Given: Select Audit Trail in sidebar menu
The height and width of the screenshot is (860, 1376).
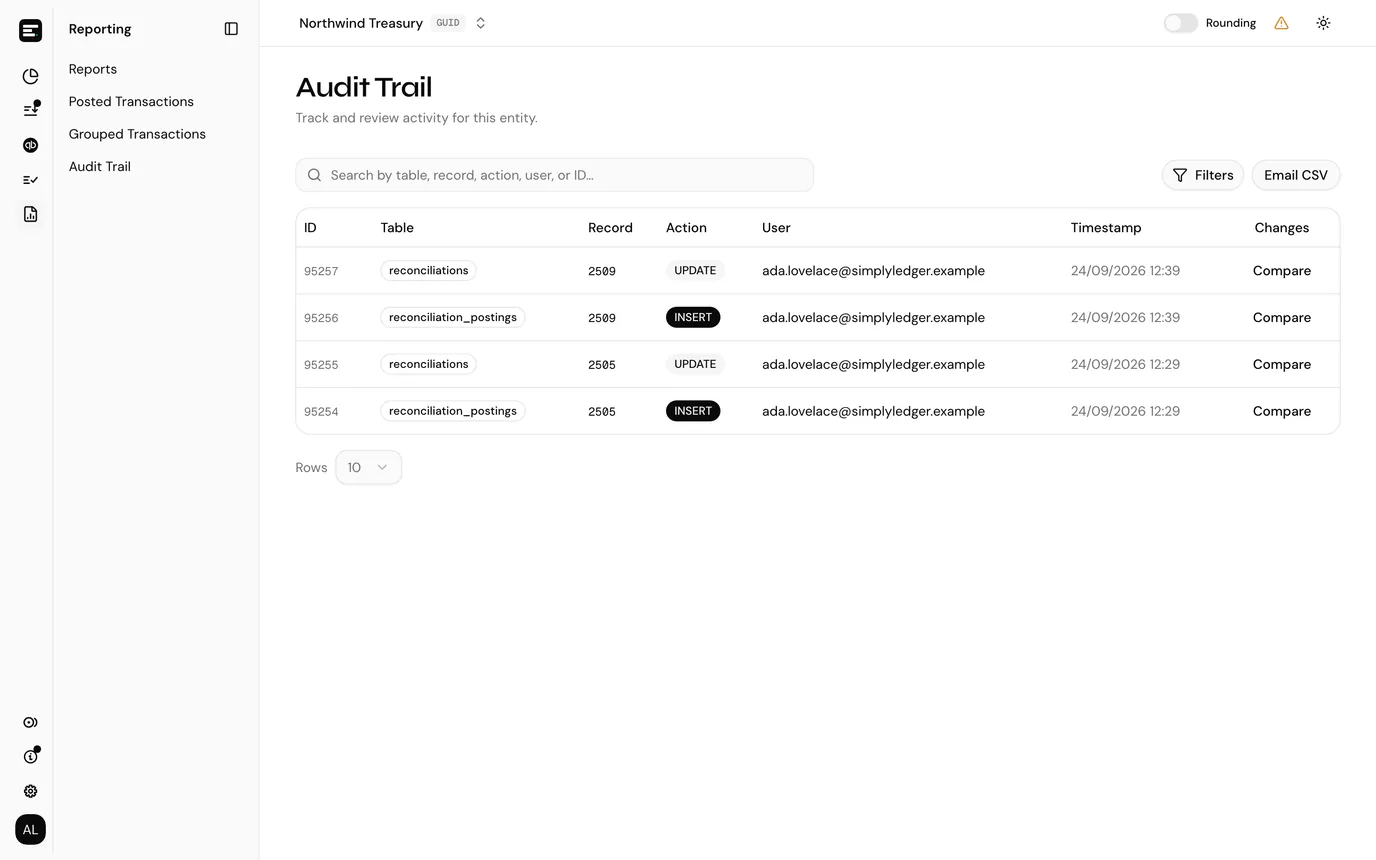Looking at the screenshot, I should [x=100, y=167].
